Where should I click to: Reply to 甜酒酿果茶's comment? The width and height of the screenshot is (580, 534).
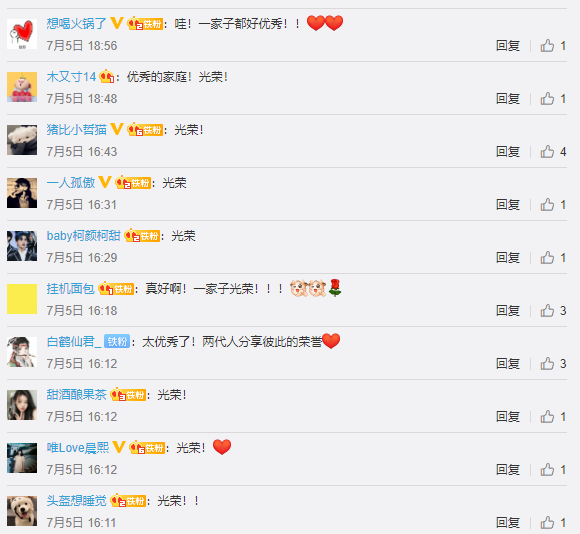[508, 417]
